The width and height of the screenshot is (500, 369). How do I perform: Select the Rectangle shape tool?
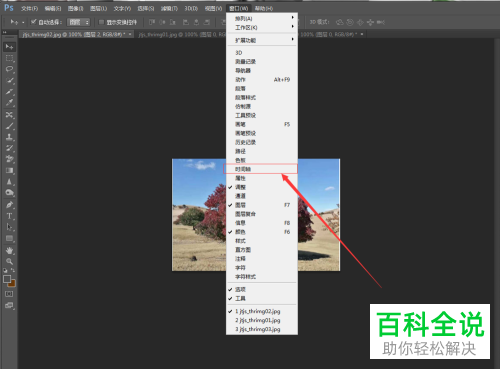9,238
